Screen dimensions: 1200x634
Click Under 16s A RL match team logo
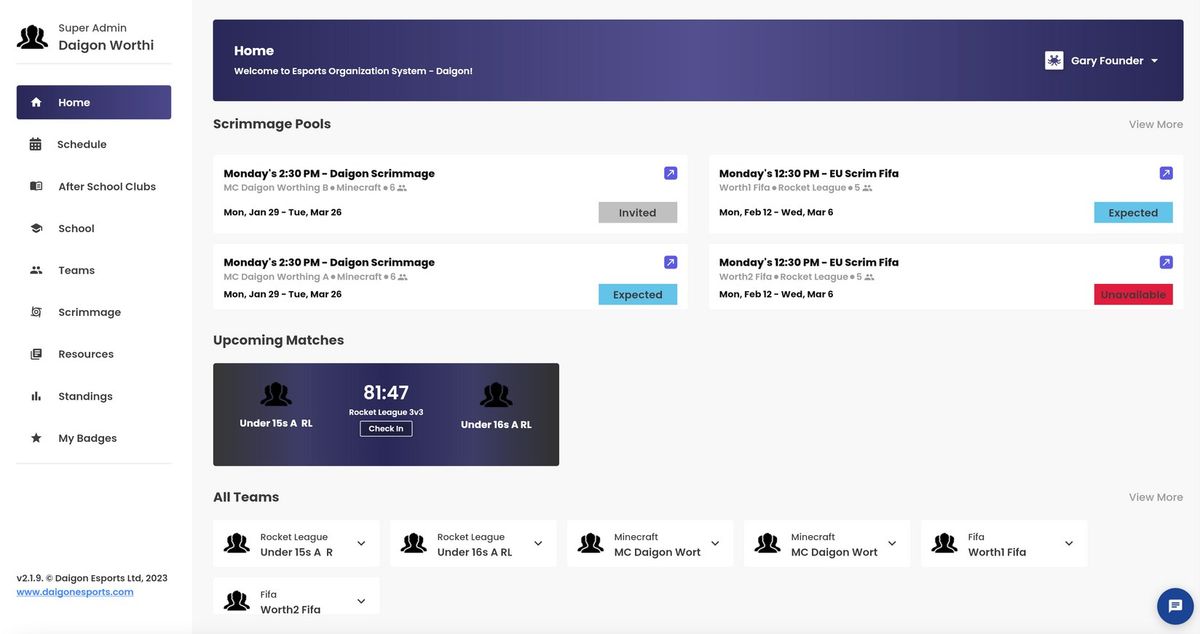click(496, 395)
